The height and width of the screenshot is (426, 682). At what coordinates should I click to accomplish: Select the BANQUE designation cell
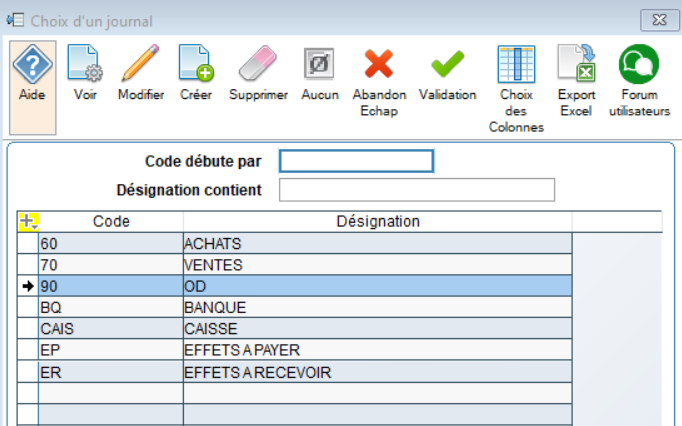(378, 307)
